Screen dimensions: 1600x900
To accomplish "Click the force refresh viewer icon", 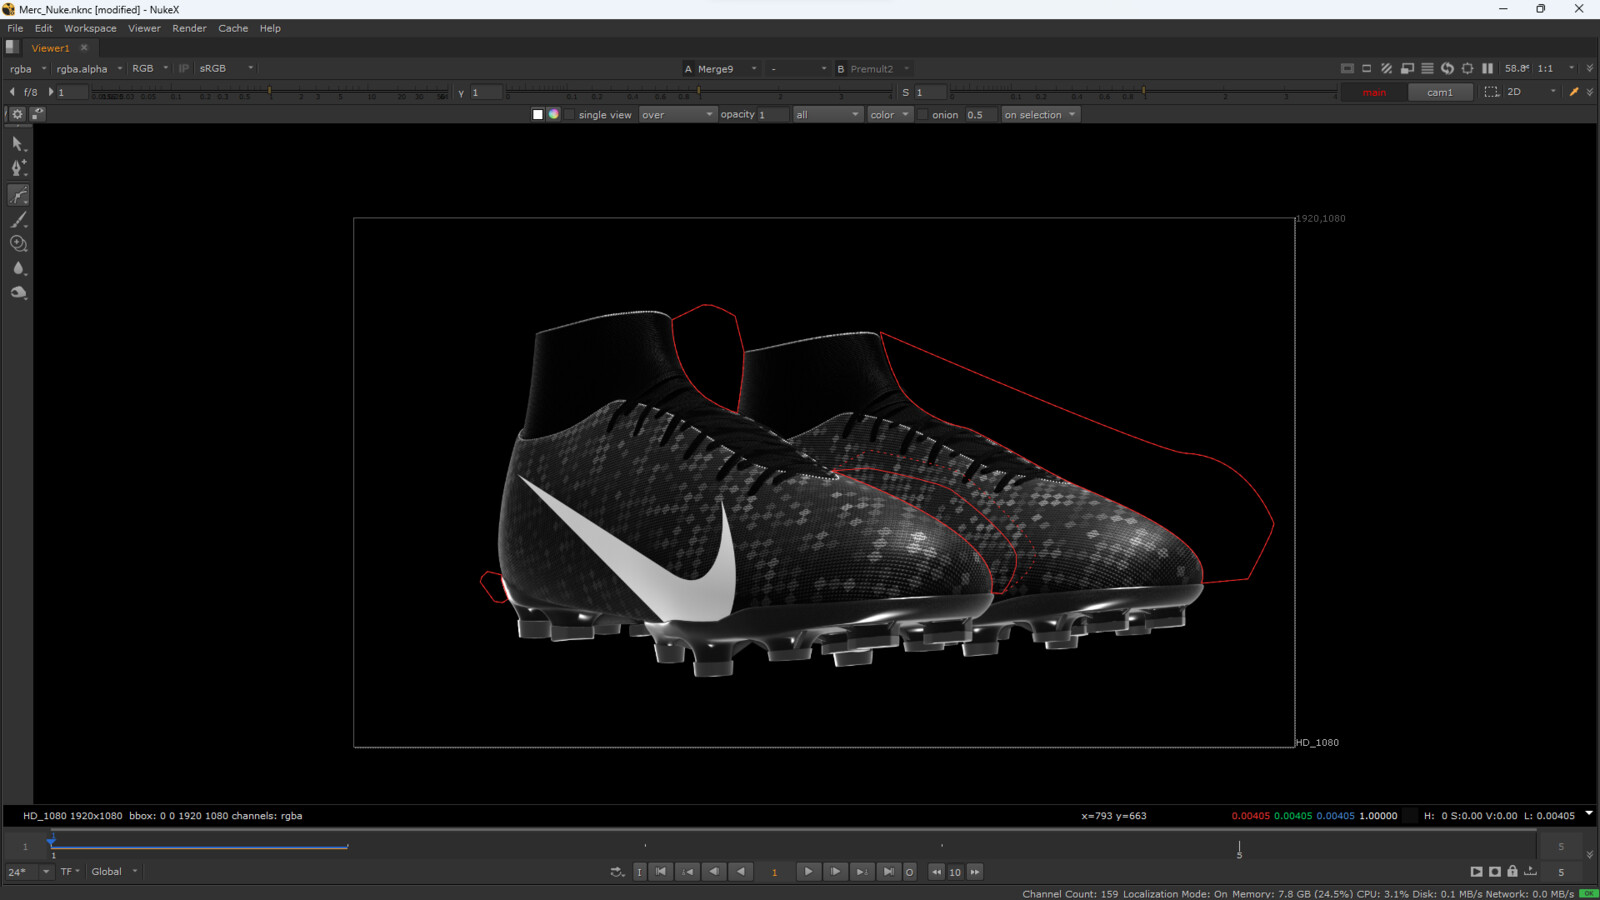I will point(1447,68).
